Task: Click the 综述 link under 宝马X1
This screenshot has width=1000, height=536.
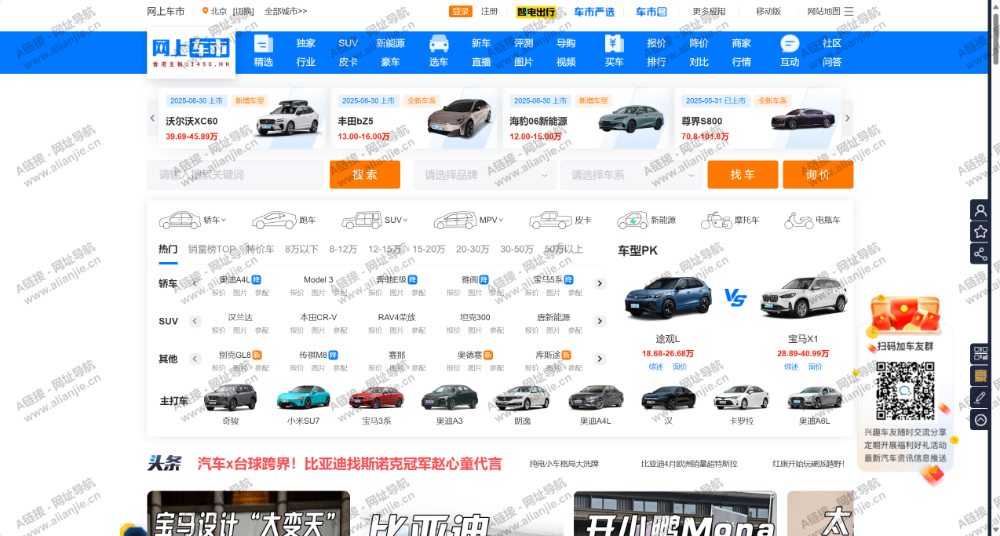Action: 791,367
